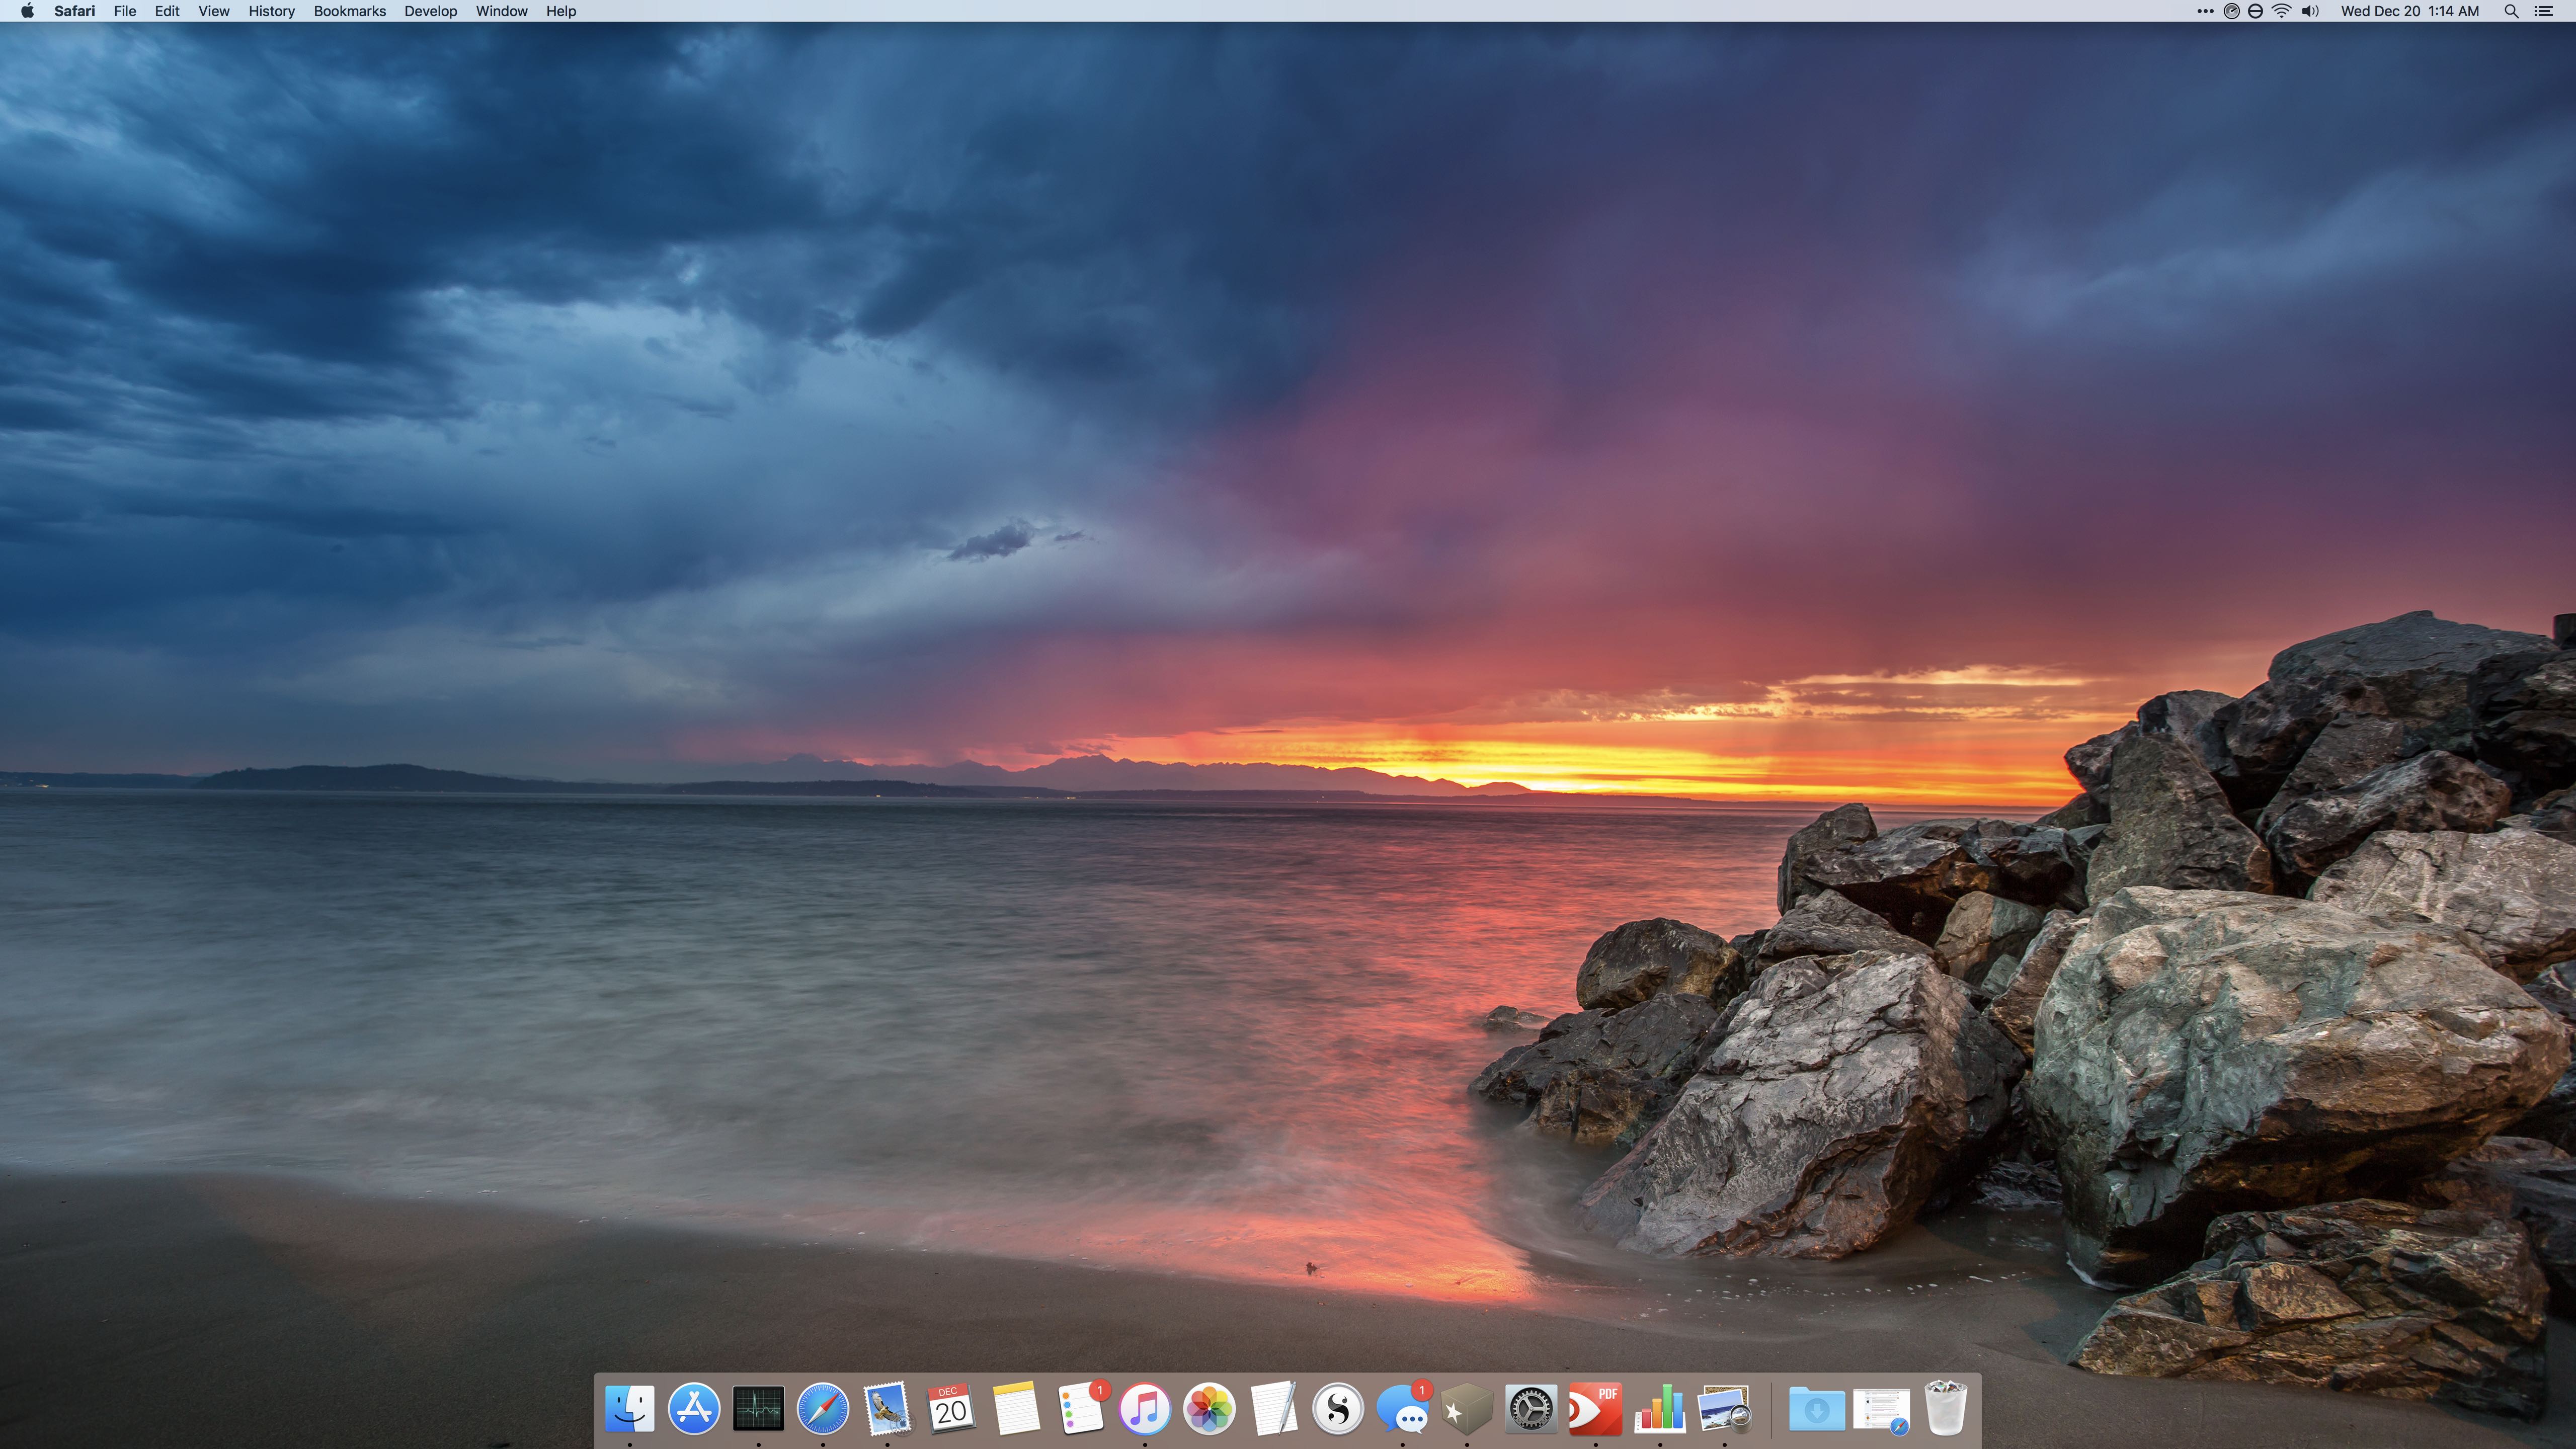This screenshot has height=1449, width=2576.
Task: Open the History menu
Action: click(x=272, y=11)
